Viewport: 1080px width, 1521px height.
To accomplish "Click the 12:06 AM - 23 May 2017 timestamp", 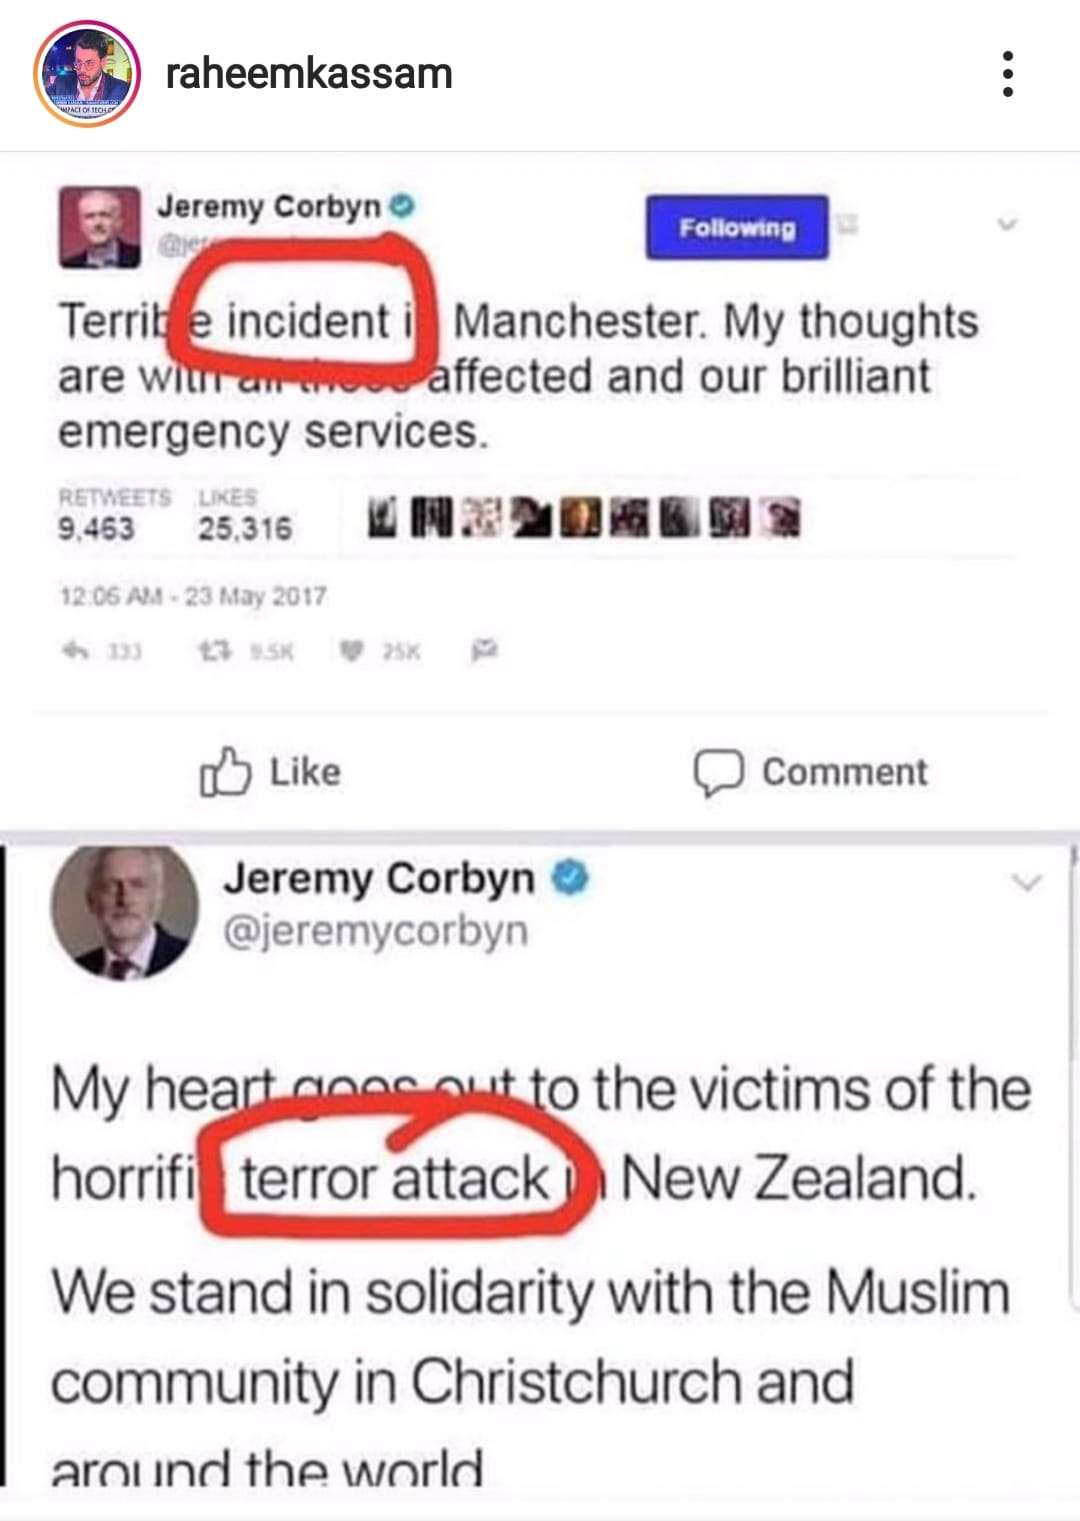I will point(193,597).
